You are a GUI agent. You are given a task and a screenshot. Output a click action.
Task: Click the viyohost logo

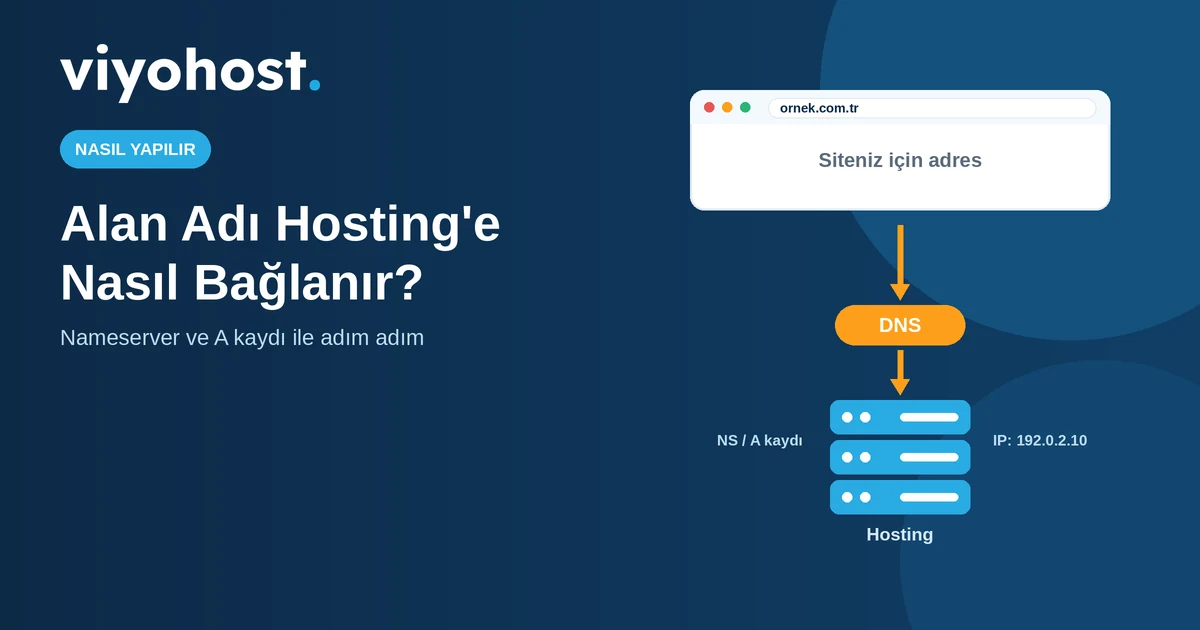coord(190,73)
